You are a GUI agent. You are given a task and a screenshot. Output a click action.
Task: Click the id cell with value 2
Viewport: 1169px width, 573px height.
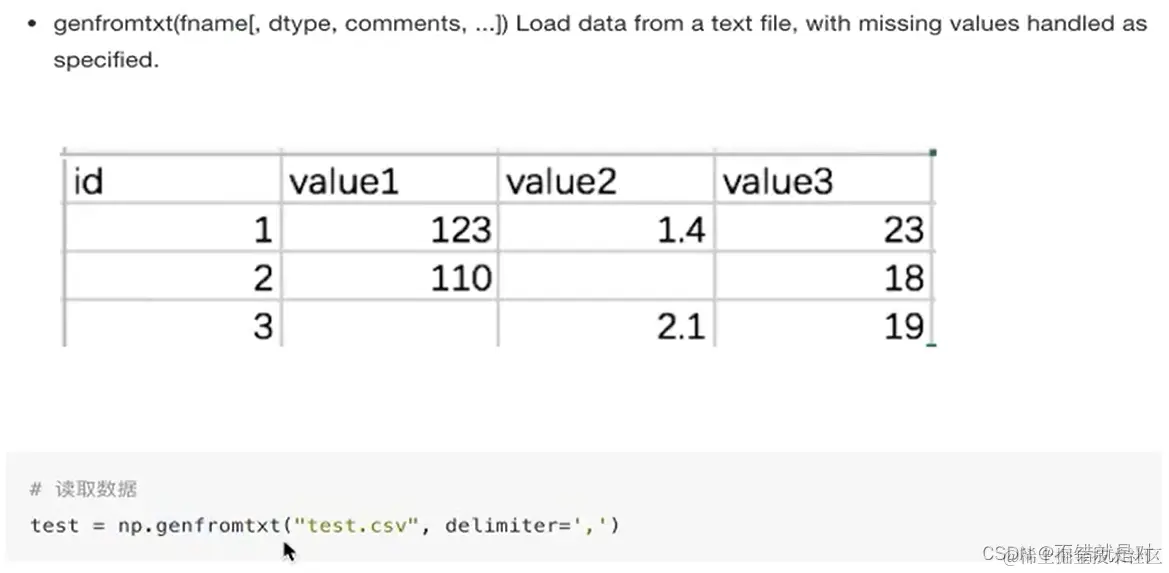[x=171, y=277]
